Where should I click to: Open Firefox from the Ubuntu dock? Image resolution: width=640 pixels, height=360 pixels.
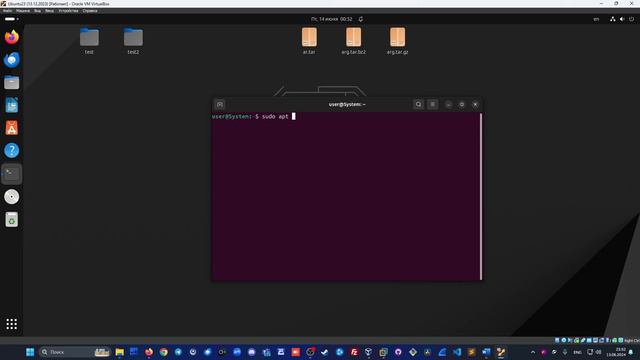click(11, 37)
